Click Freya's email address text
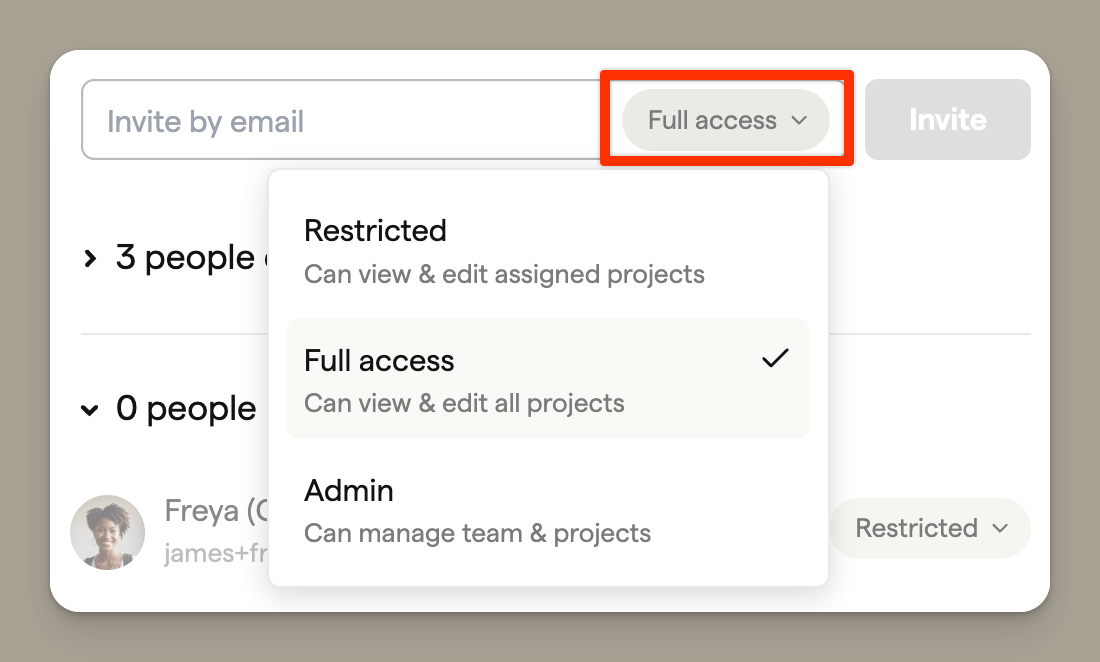Screen dimensions: 1100x662 tap(216, 553)
